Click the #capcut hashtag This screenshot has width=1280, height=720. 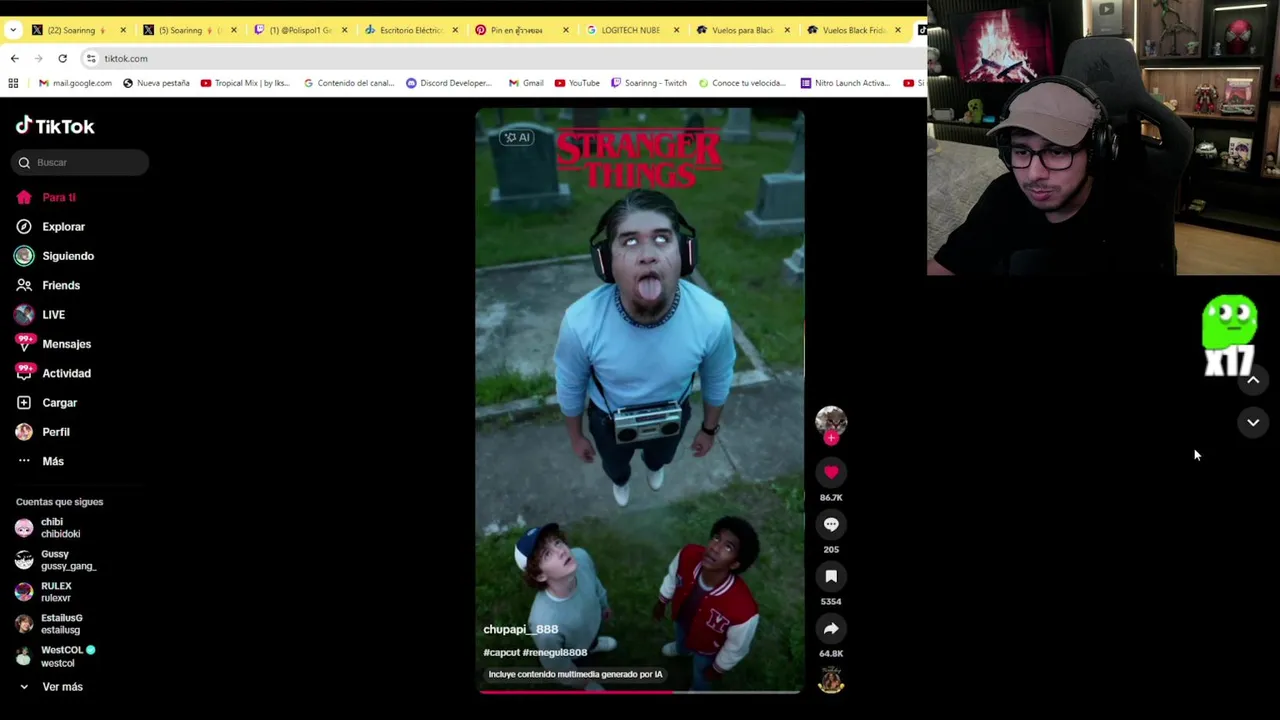pyautogui.click(x=501, y=652)
